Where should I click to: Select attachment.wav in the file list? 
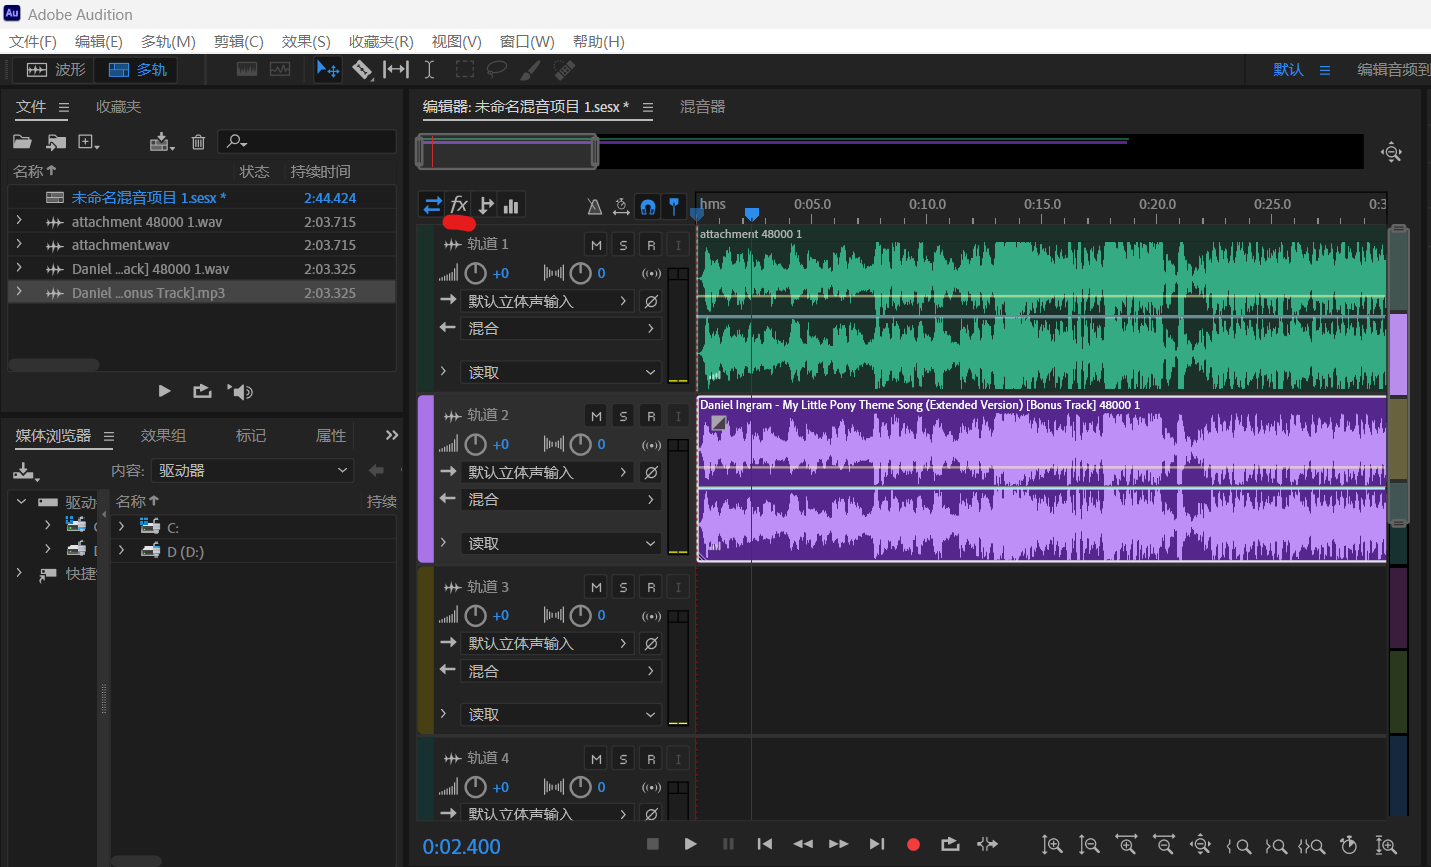pos(120,245)
